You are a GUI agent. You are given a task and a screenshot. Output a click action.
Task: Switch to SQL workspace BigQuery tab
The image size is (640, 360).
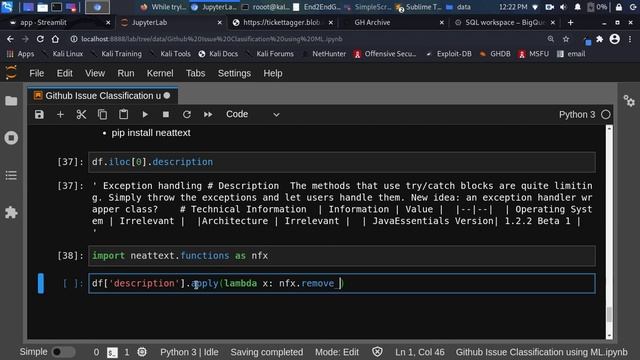click(505, 22)
